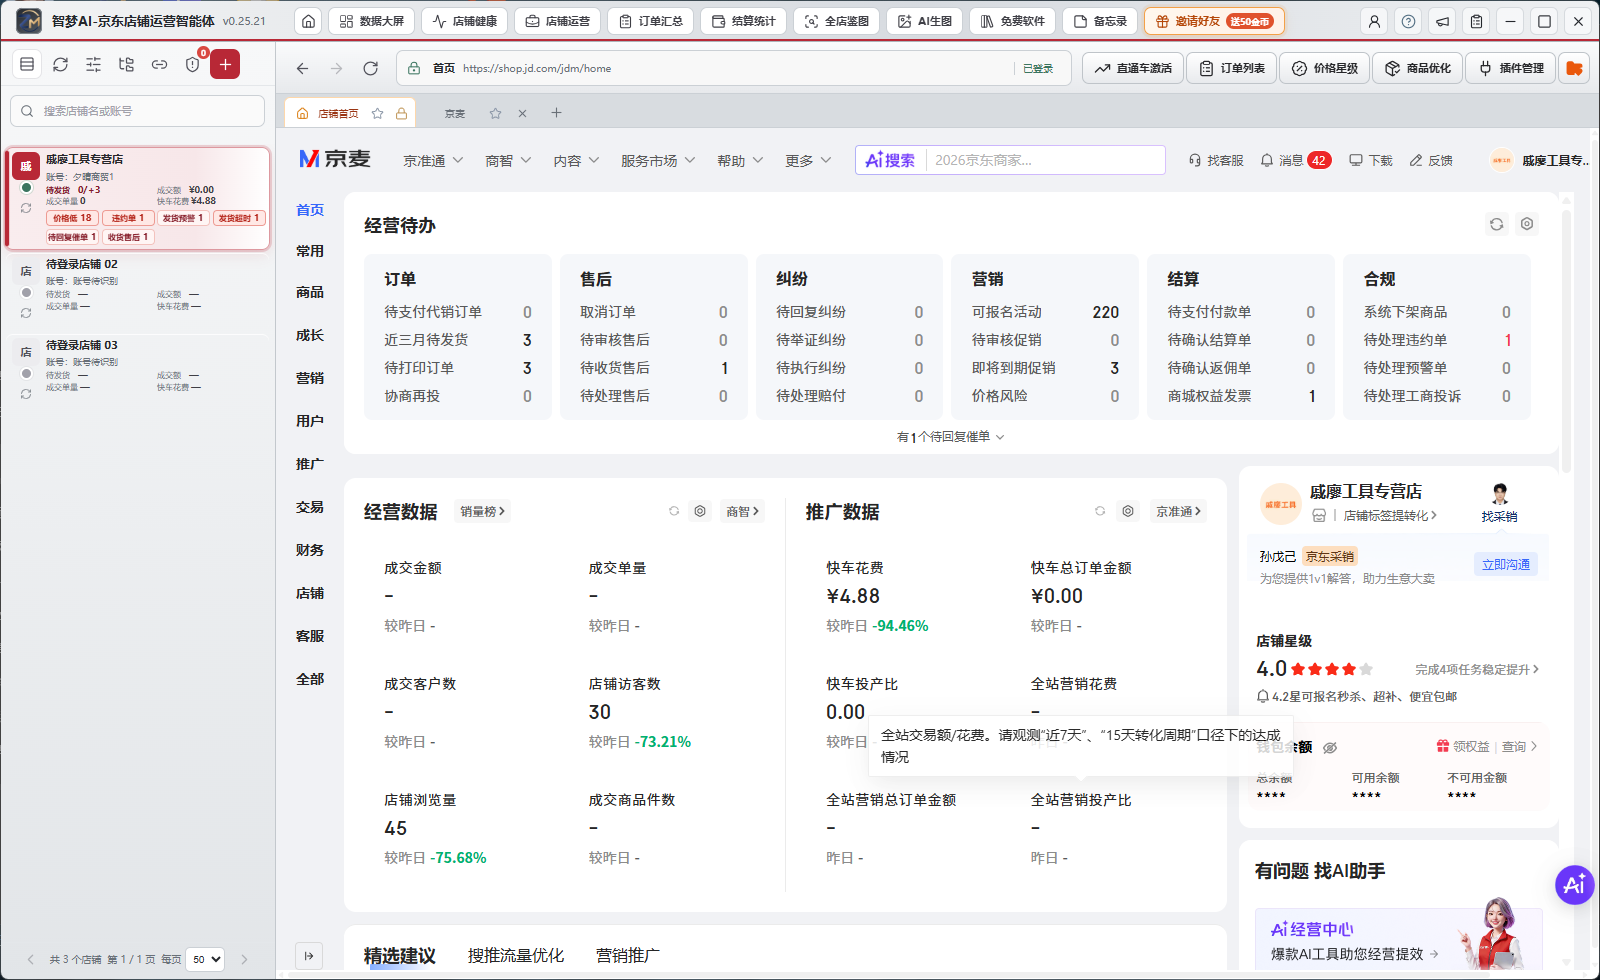The height and width of the screenshot is (980, 1600).
Task: Expand the 京准通 menu
Action: coord(433,161)
